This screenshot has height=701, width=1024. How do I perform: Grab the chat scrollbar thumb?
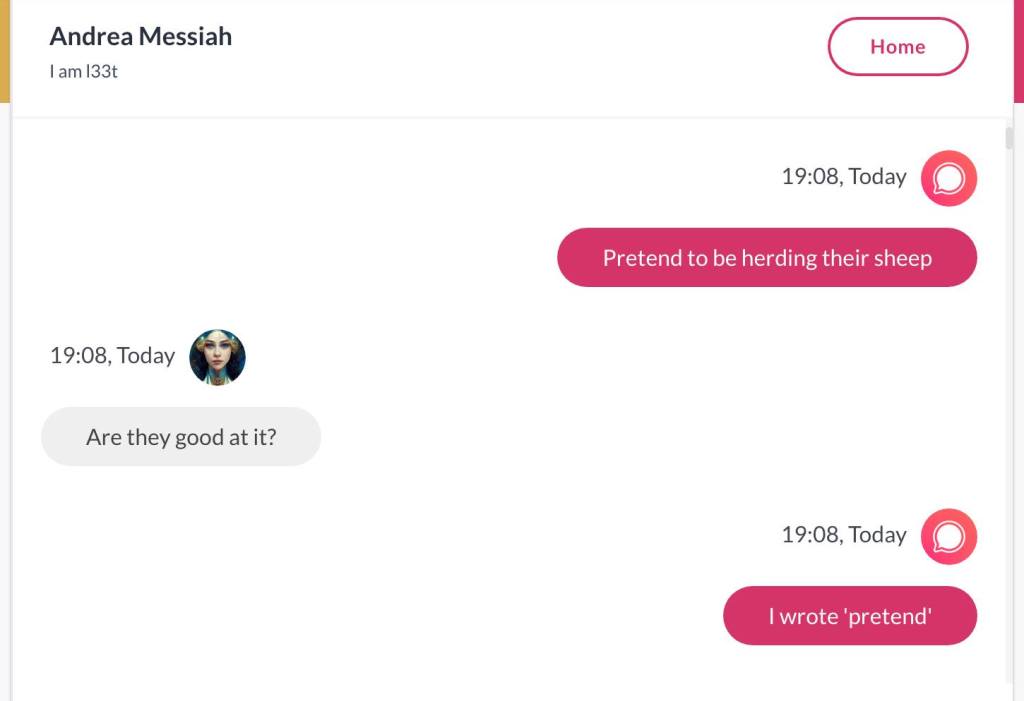click(1009, 137)
